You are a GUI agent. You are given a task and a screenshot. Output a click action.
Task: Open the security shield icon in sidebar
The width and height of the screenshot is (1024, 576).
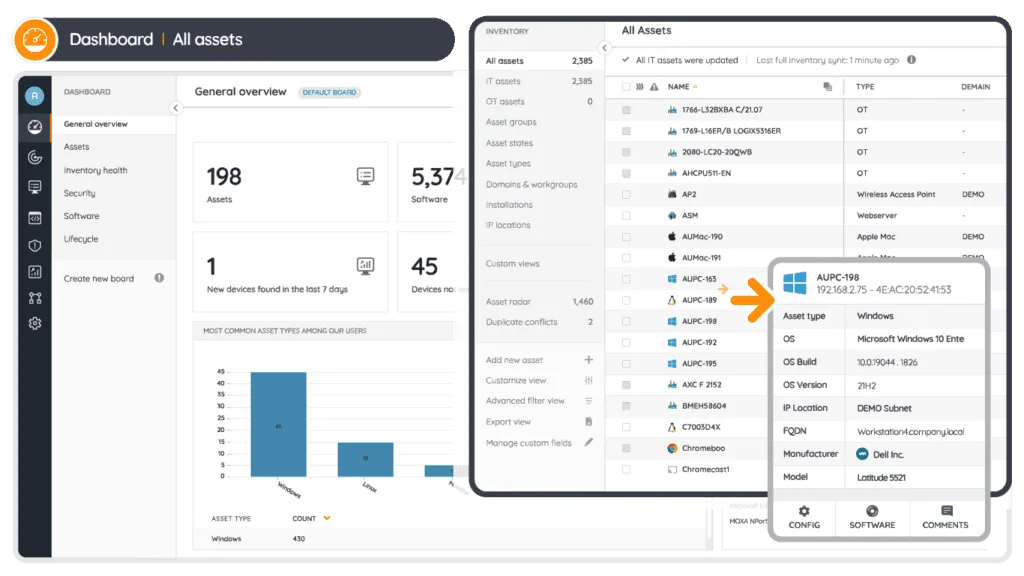[35, 245]
